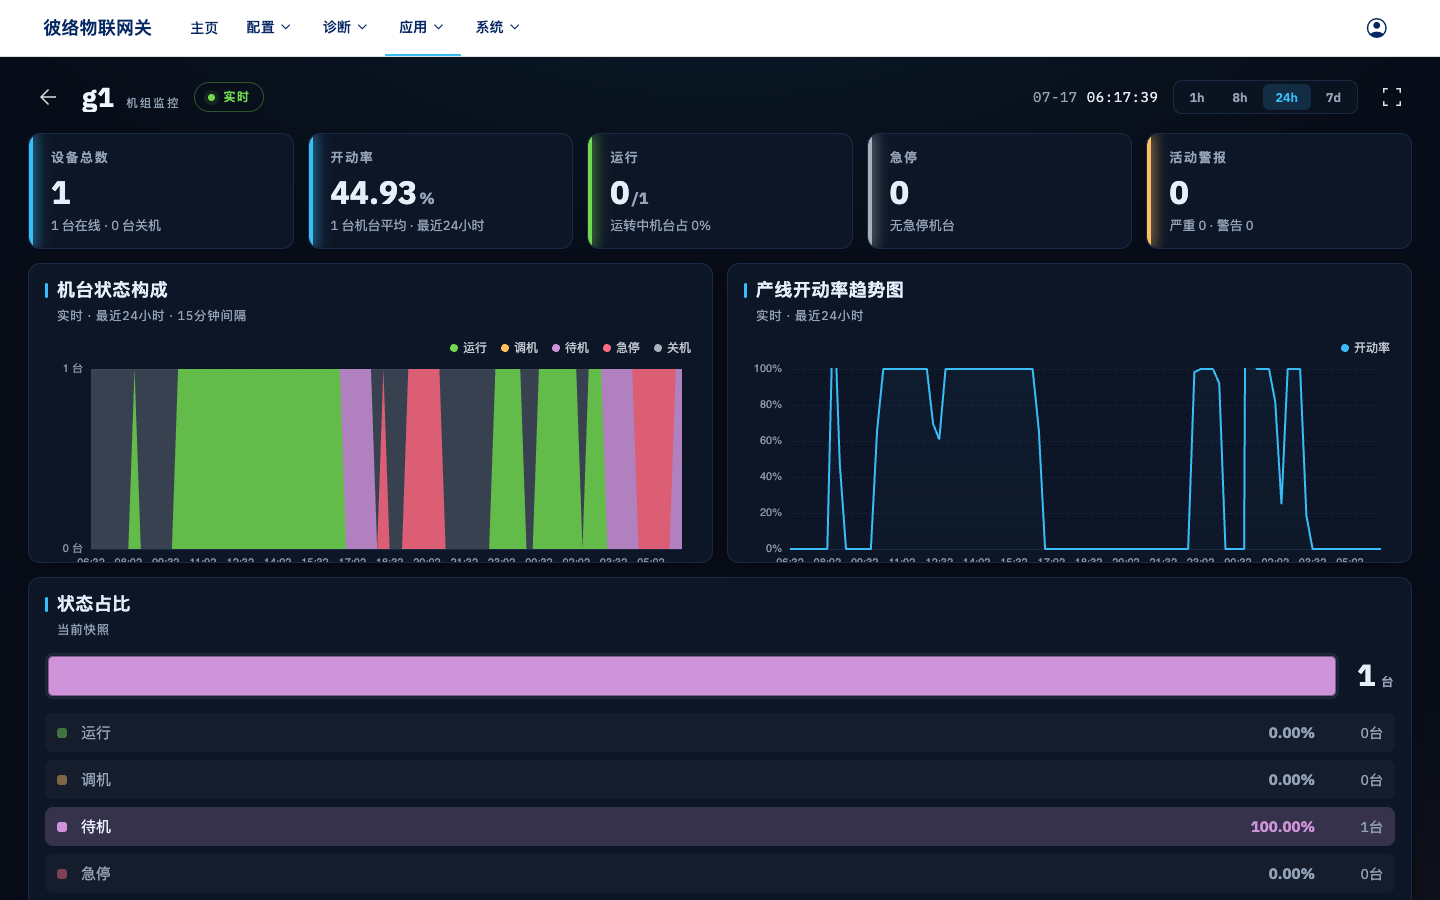The width and height of the screenshot is (1440, 900).
Task: Hide the 调机 legend series
Action: (x=519, y=348)
